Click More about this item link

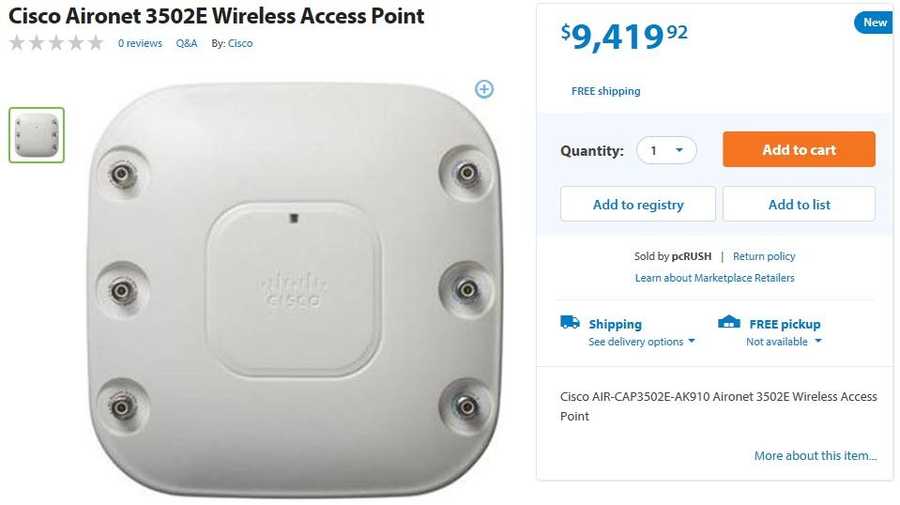click(815, 456)
